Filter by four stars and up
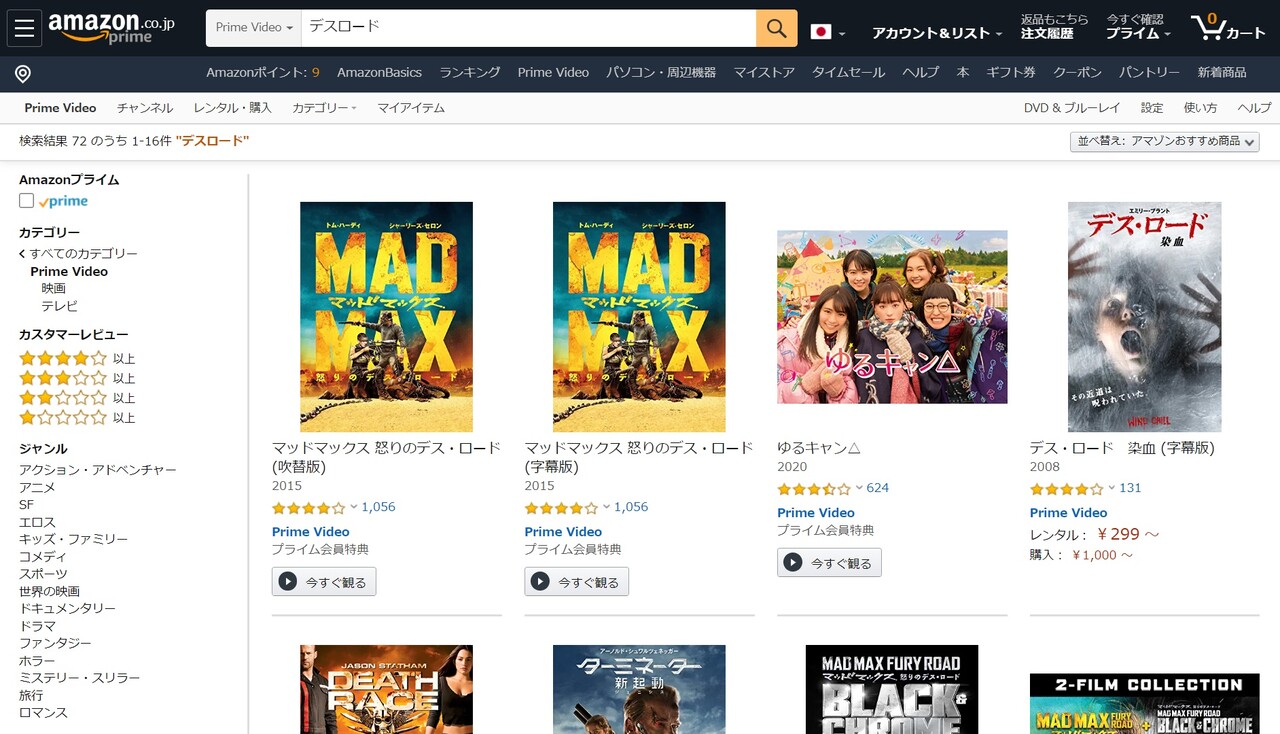This screenshot has width=1280, height=734. [63, 358]
